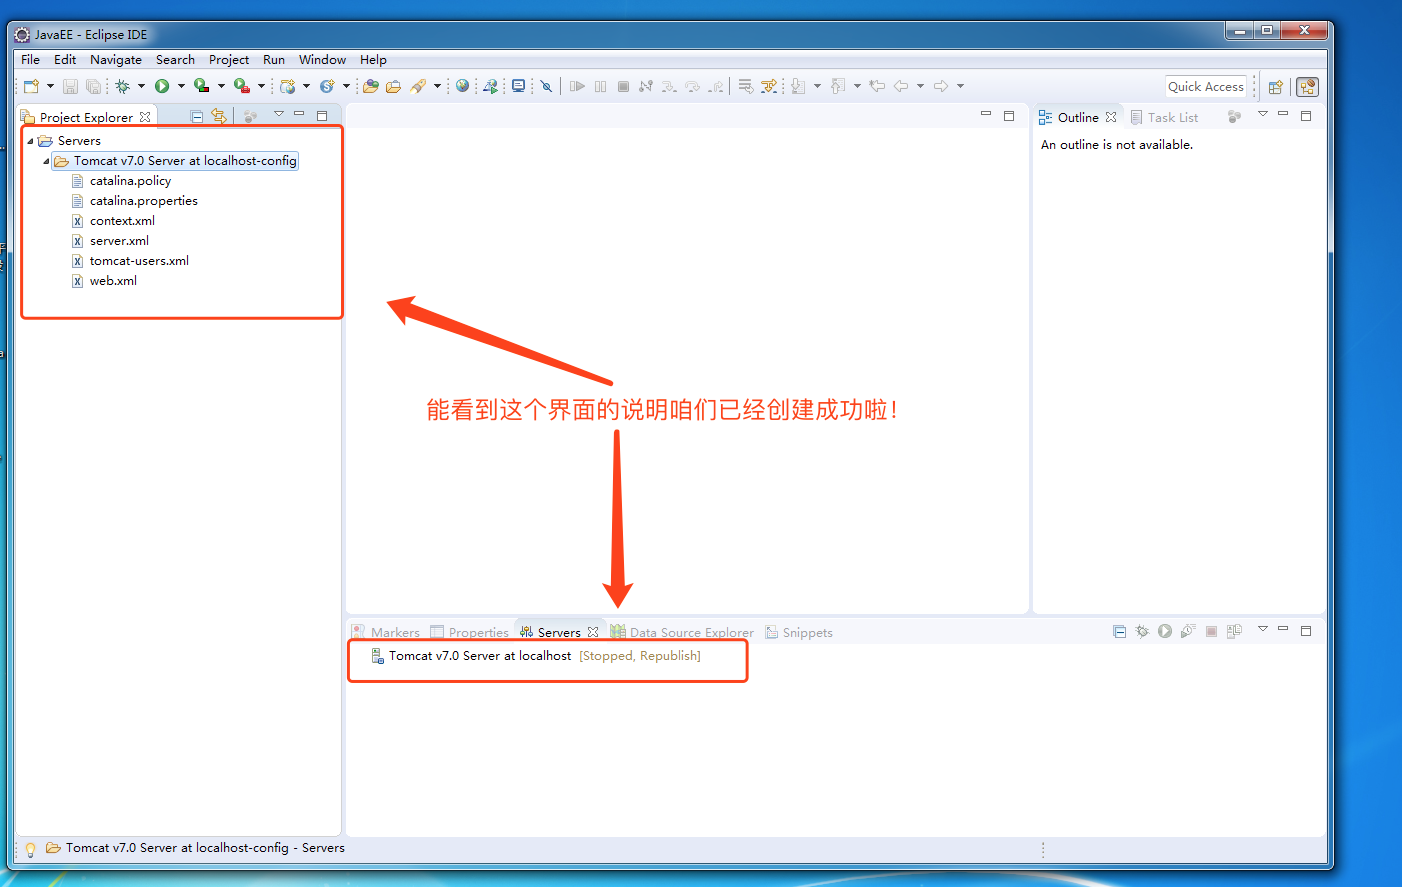Image resolution: width=1402 pixels, height=887 pixels.
Task: Open the External Tools dropdown arrow
Action: (x=261, y=86)
